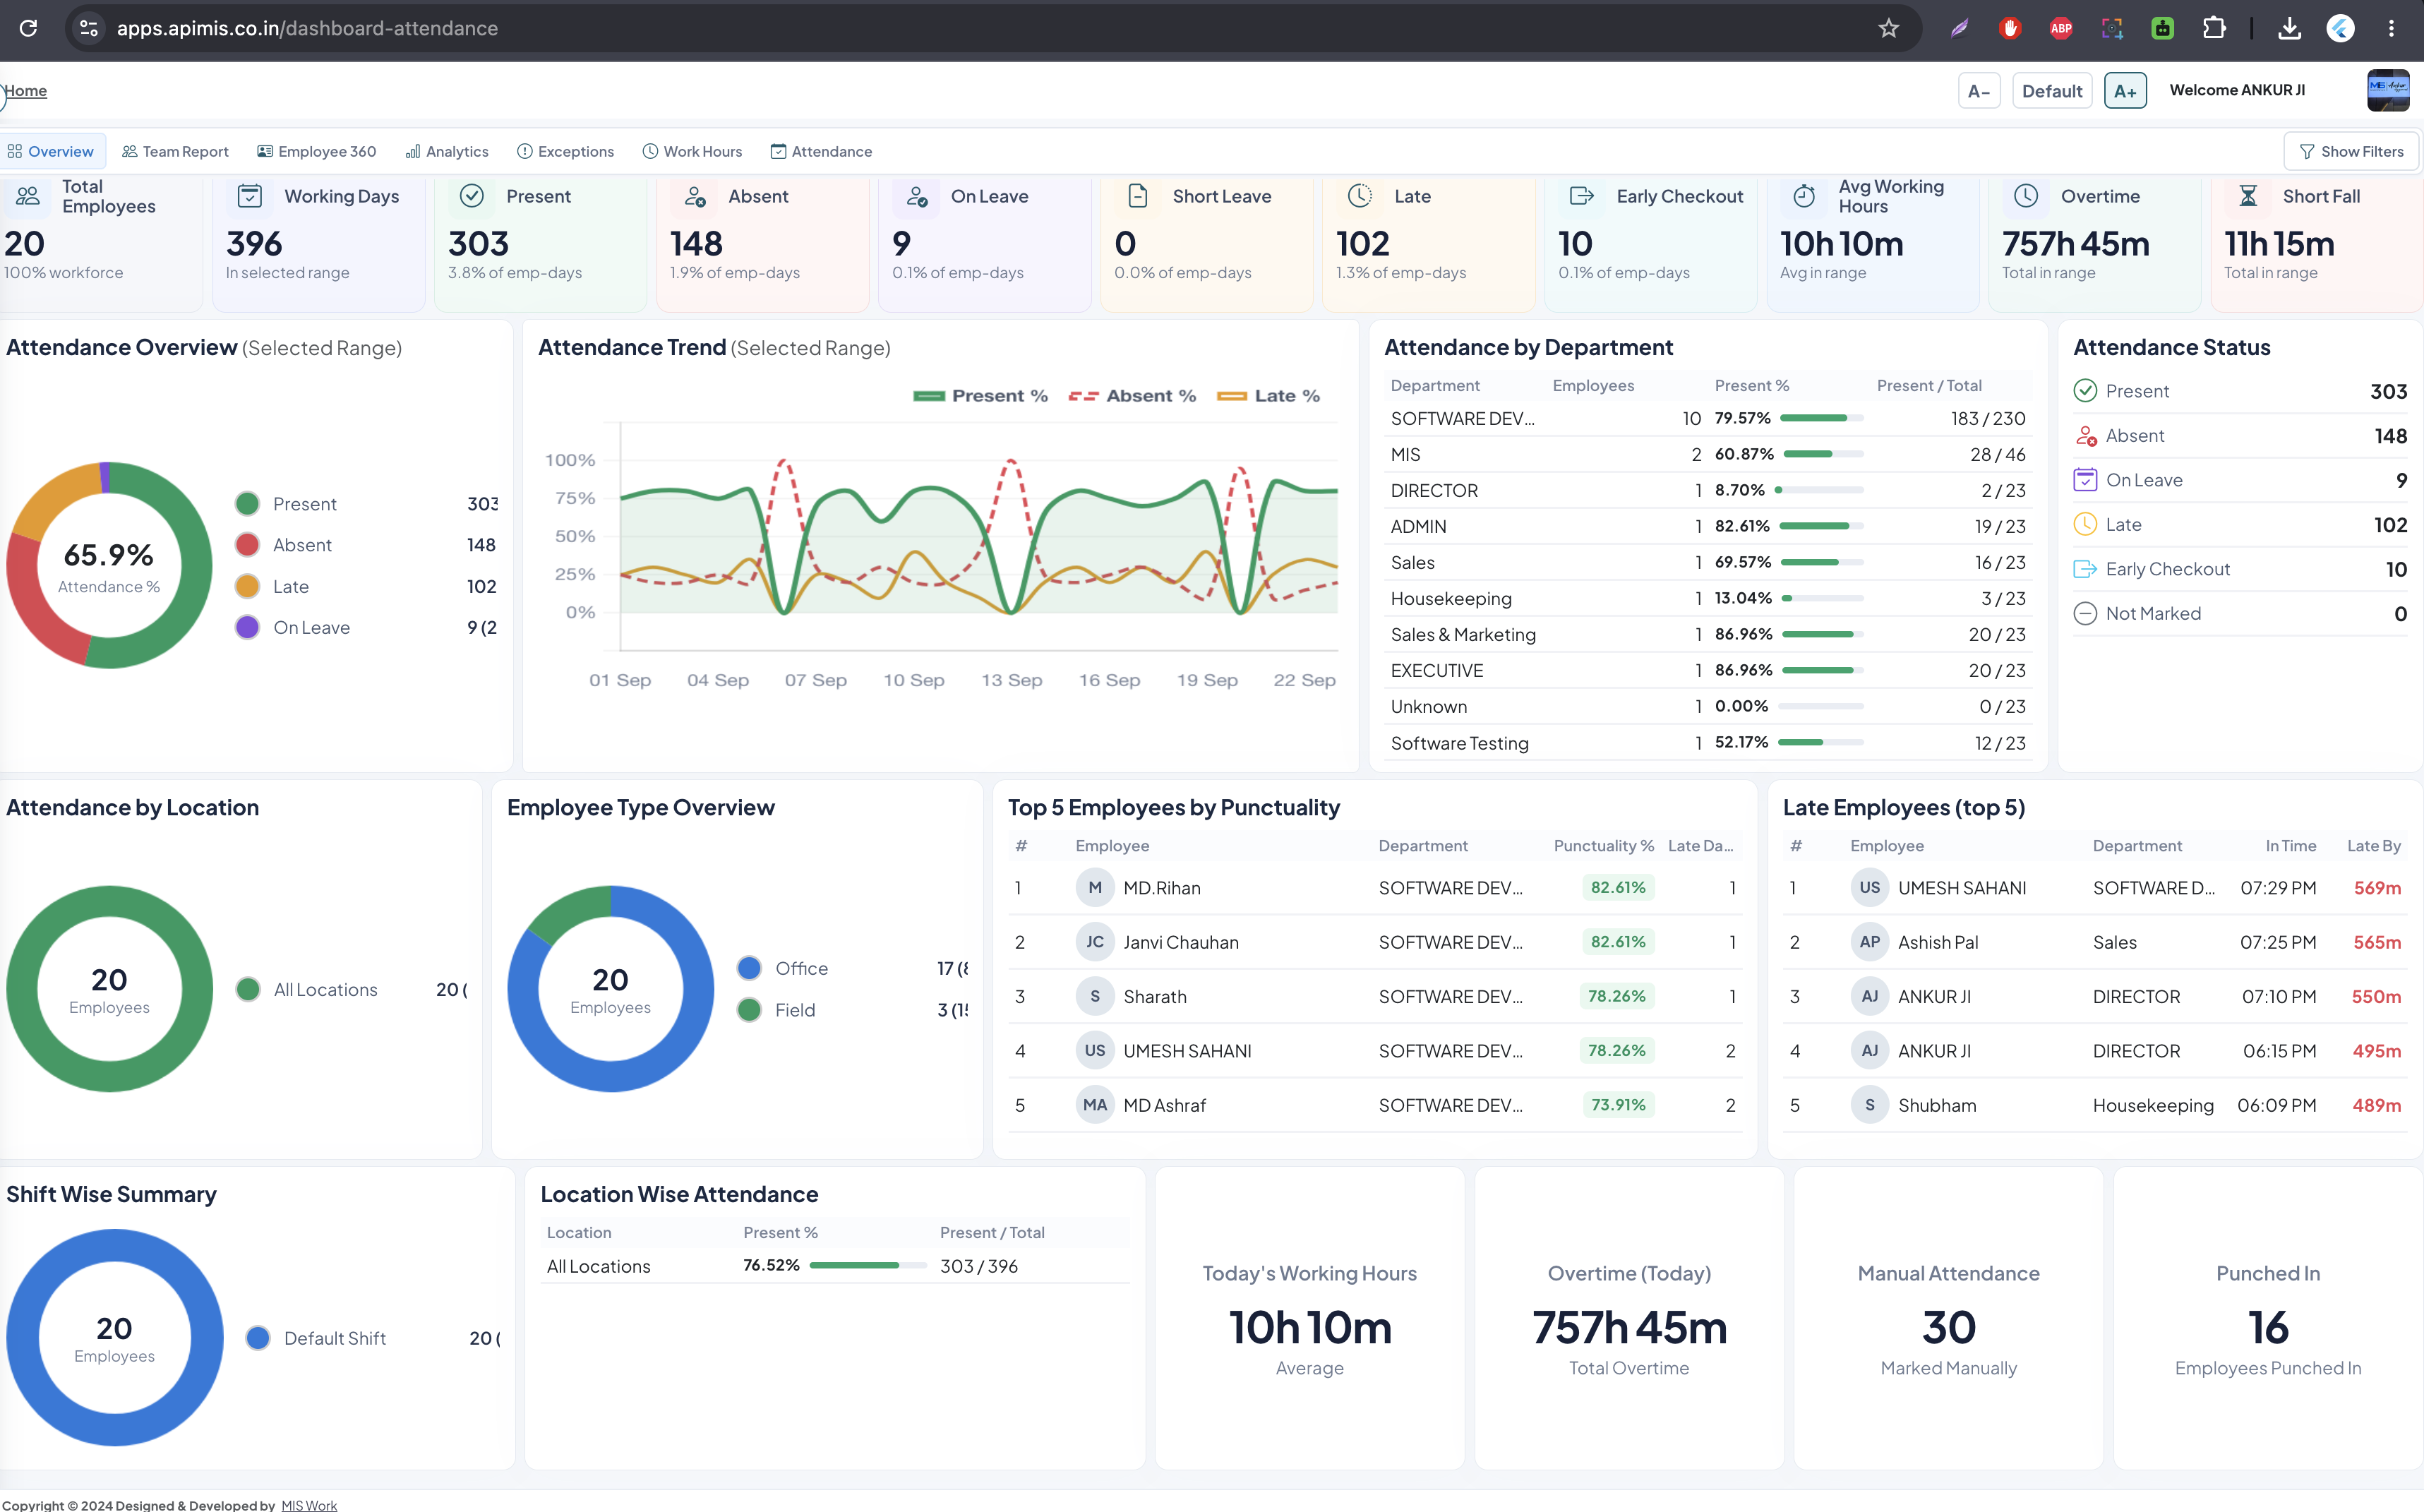Click On Leave purple swatch in overview legend
This screenshot has height=1512, width=2424.
[247, 628]
